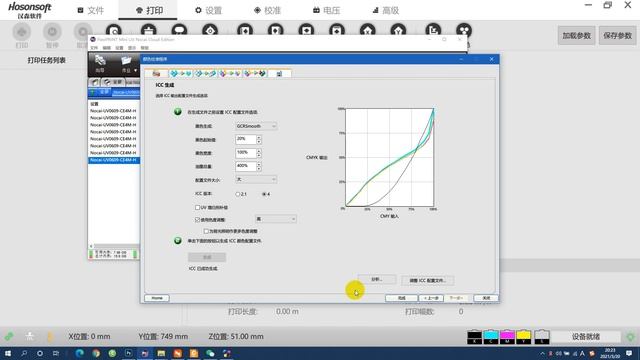Click the 400% value input field

[x=246, y=167]
